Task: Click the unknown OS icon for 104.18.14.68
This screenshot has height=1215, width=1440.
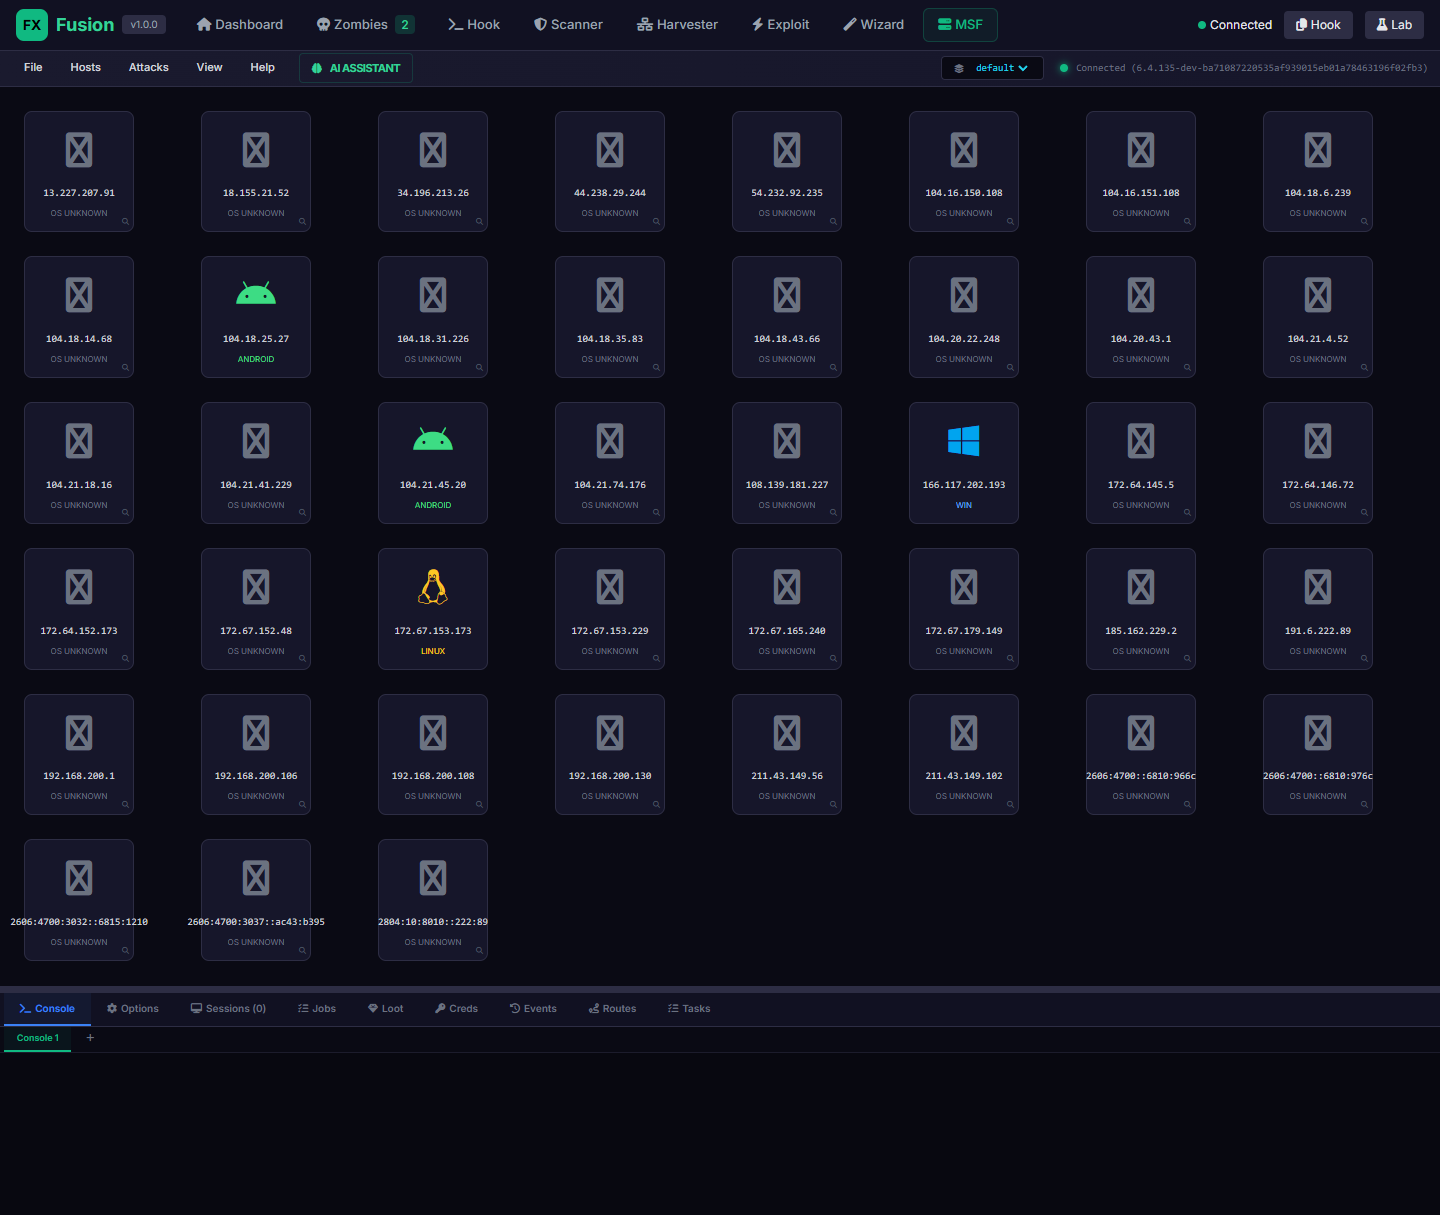Action: tap(79, 295)
